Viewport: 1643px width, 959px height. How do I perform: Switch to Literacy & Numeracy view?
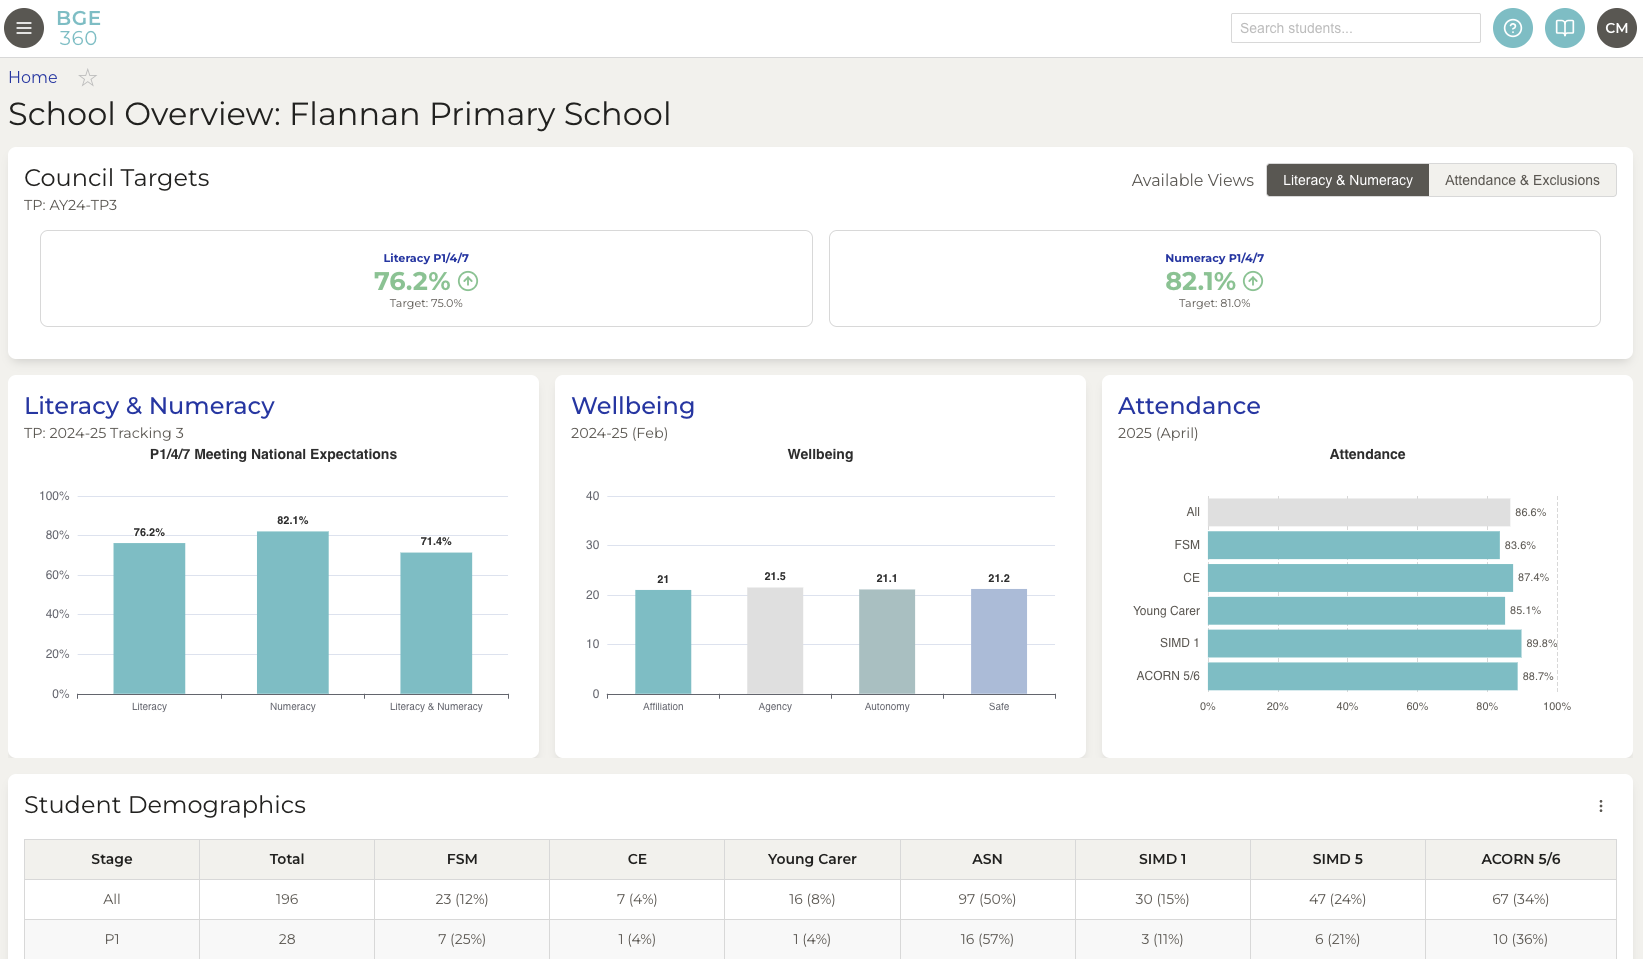click(x=1348, y=180)
